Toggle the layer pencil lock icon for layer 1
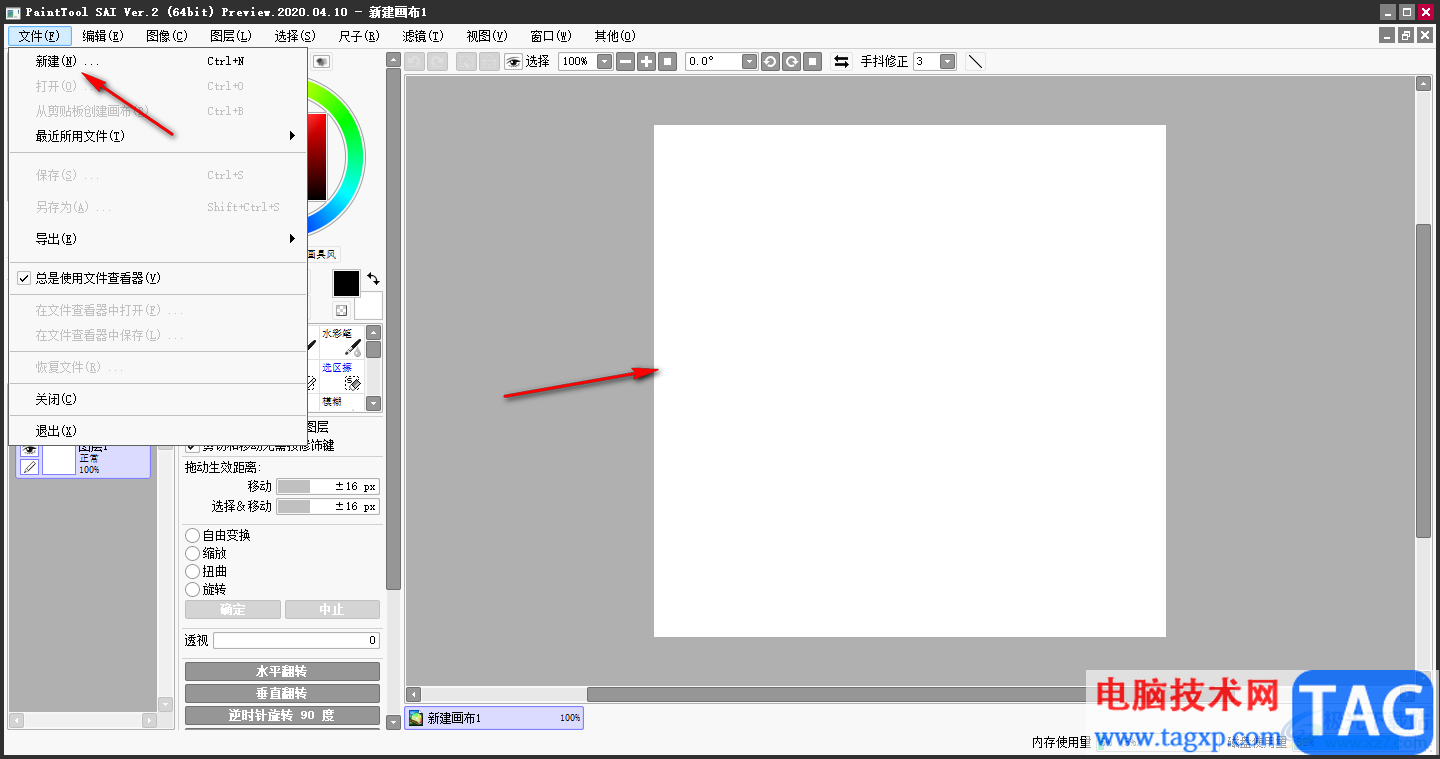 coord(29,466)
